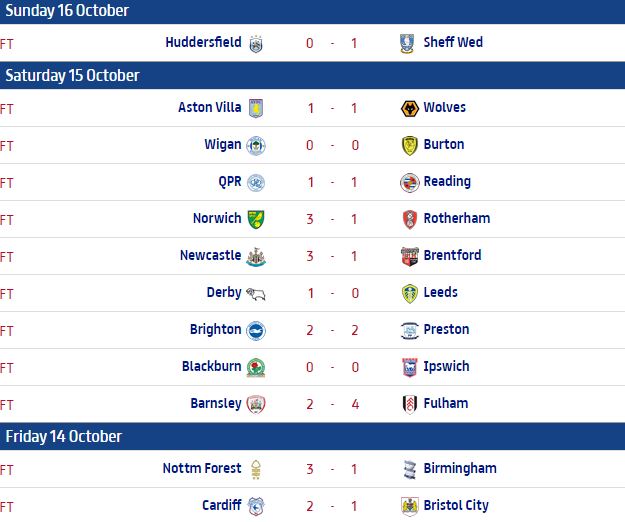
Task: Click the Wolves club crest
Action: [407, 108]
